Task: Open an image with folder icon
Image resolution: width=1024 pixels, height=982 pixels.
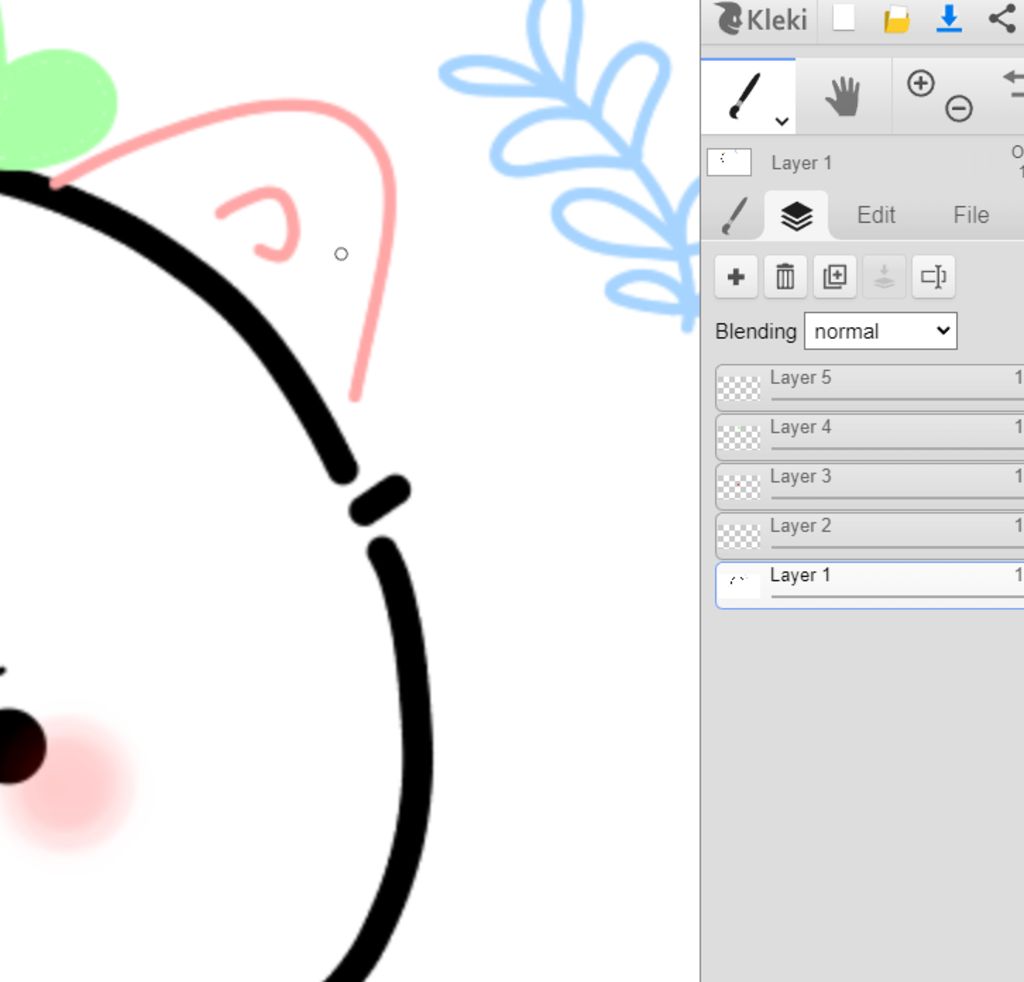Action: click(x=897, y=19)
